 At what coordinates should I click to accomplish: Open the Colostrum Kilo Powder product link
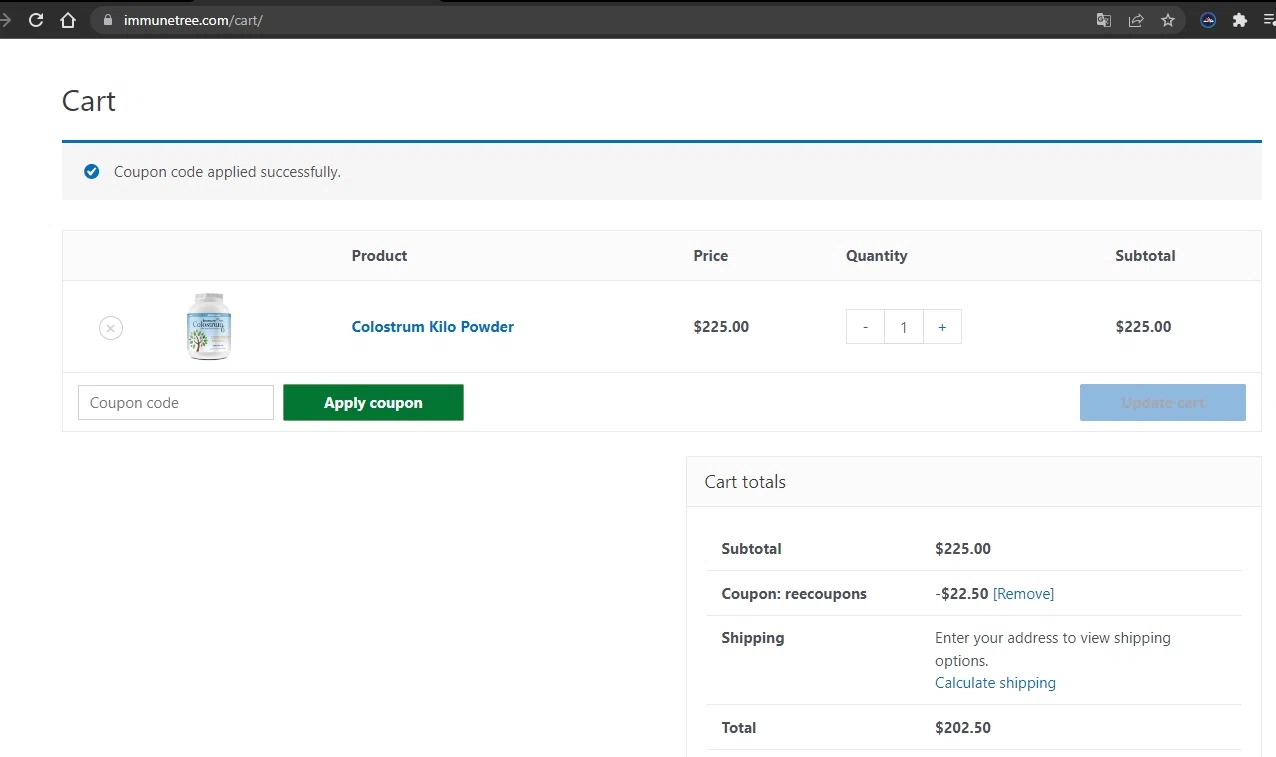click(x=433, y=327)
